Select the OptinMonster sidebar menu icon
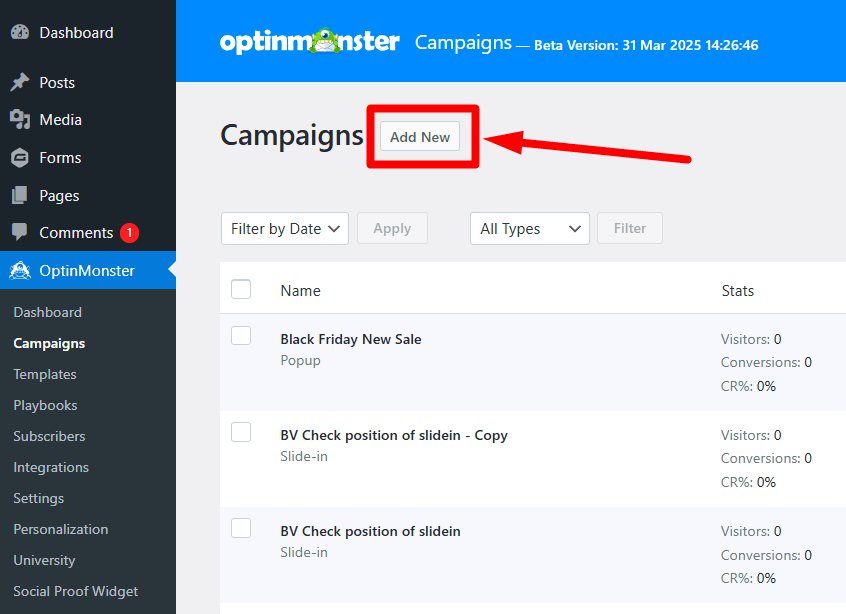The width and height of the screenshot is (846, 614). 22,270
